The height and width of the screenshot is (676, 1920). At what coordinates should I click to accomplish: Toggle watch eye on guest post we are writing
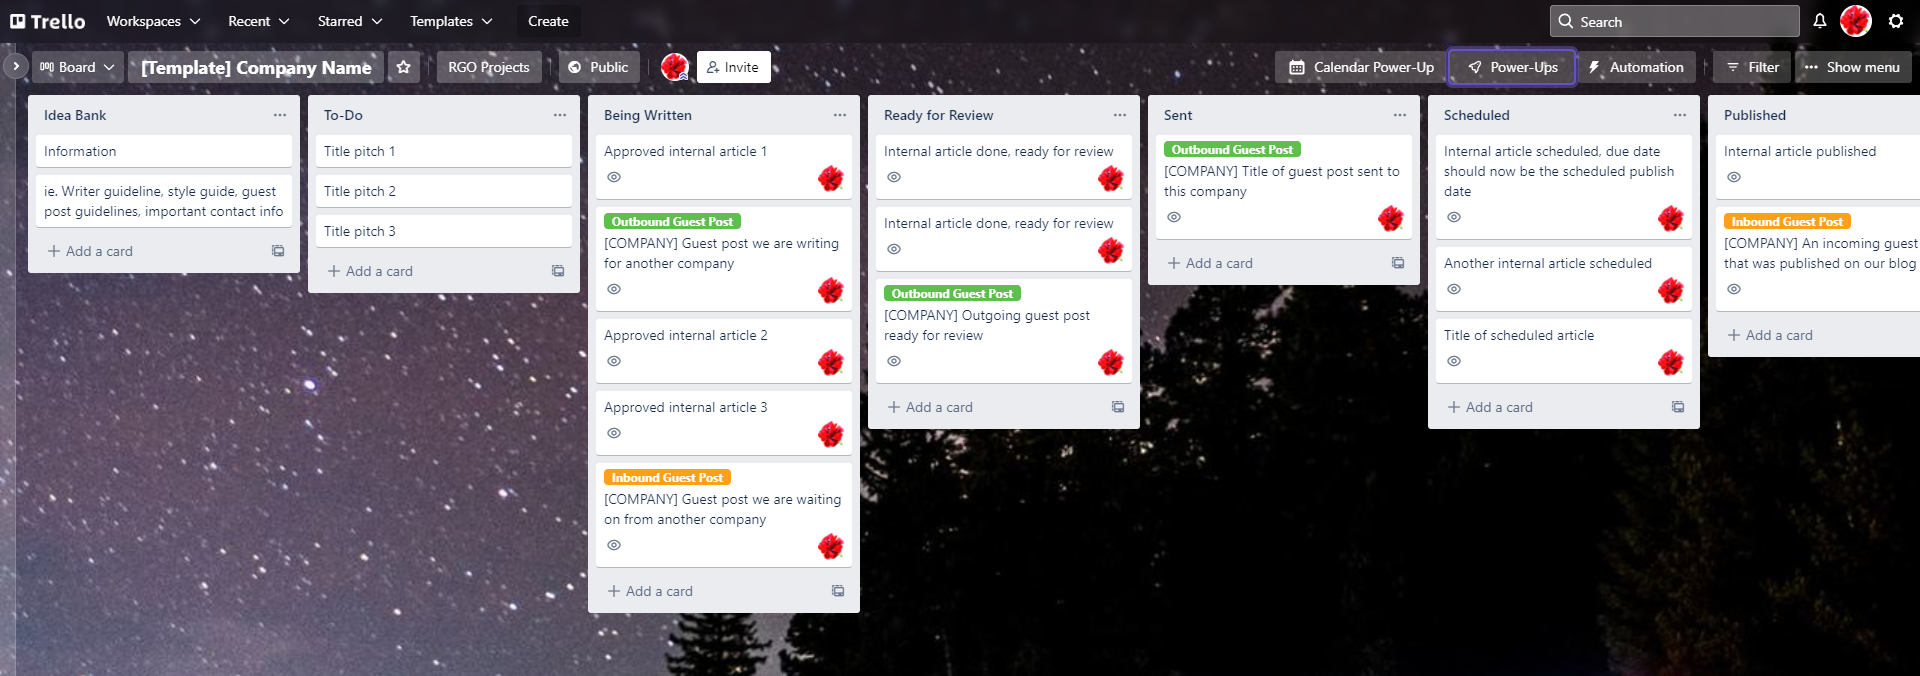[x=614, y=289]
